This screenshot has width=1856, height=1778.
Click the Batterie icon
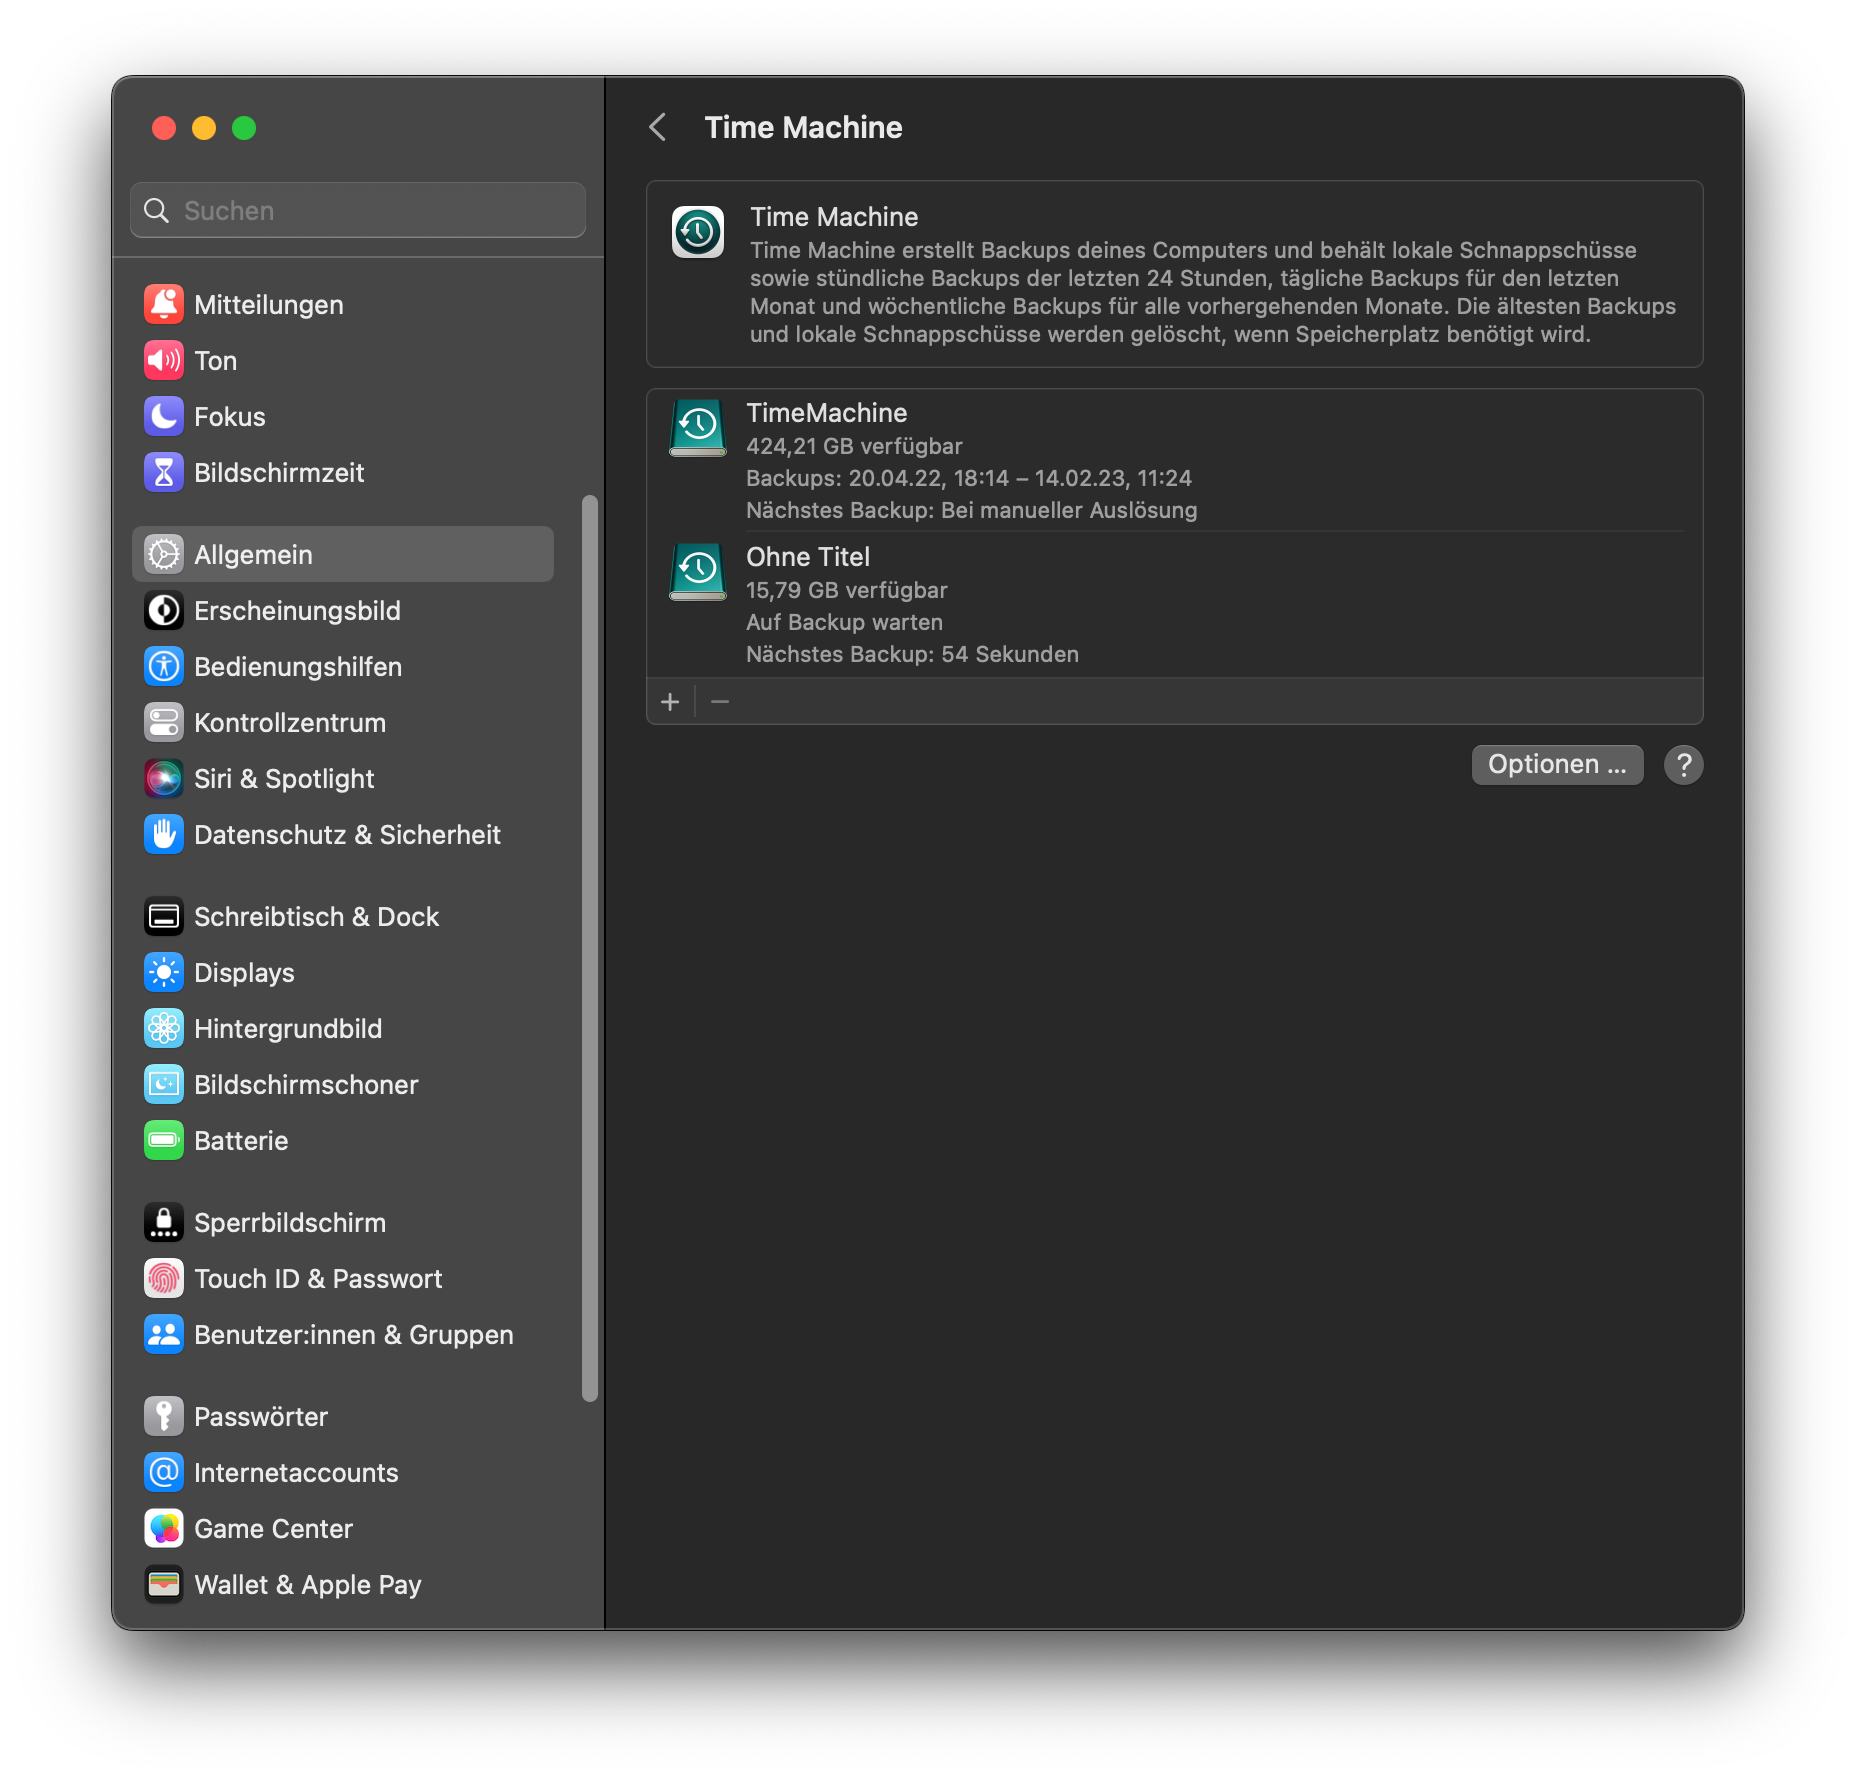(164, 1141)
